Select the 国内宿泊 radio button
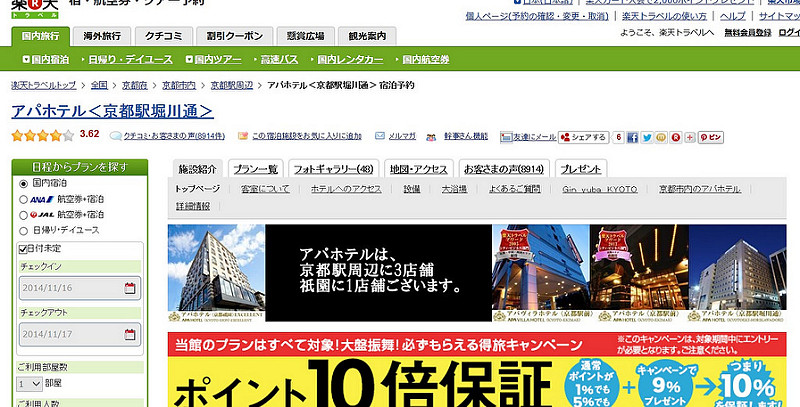The height and width of the screenshot is (407, 800). click(23, 184)
